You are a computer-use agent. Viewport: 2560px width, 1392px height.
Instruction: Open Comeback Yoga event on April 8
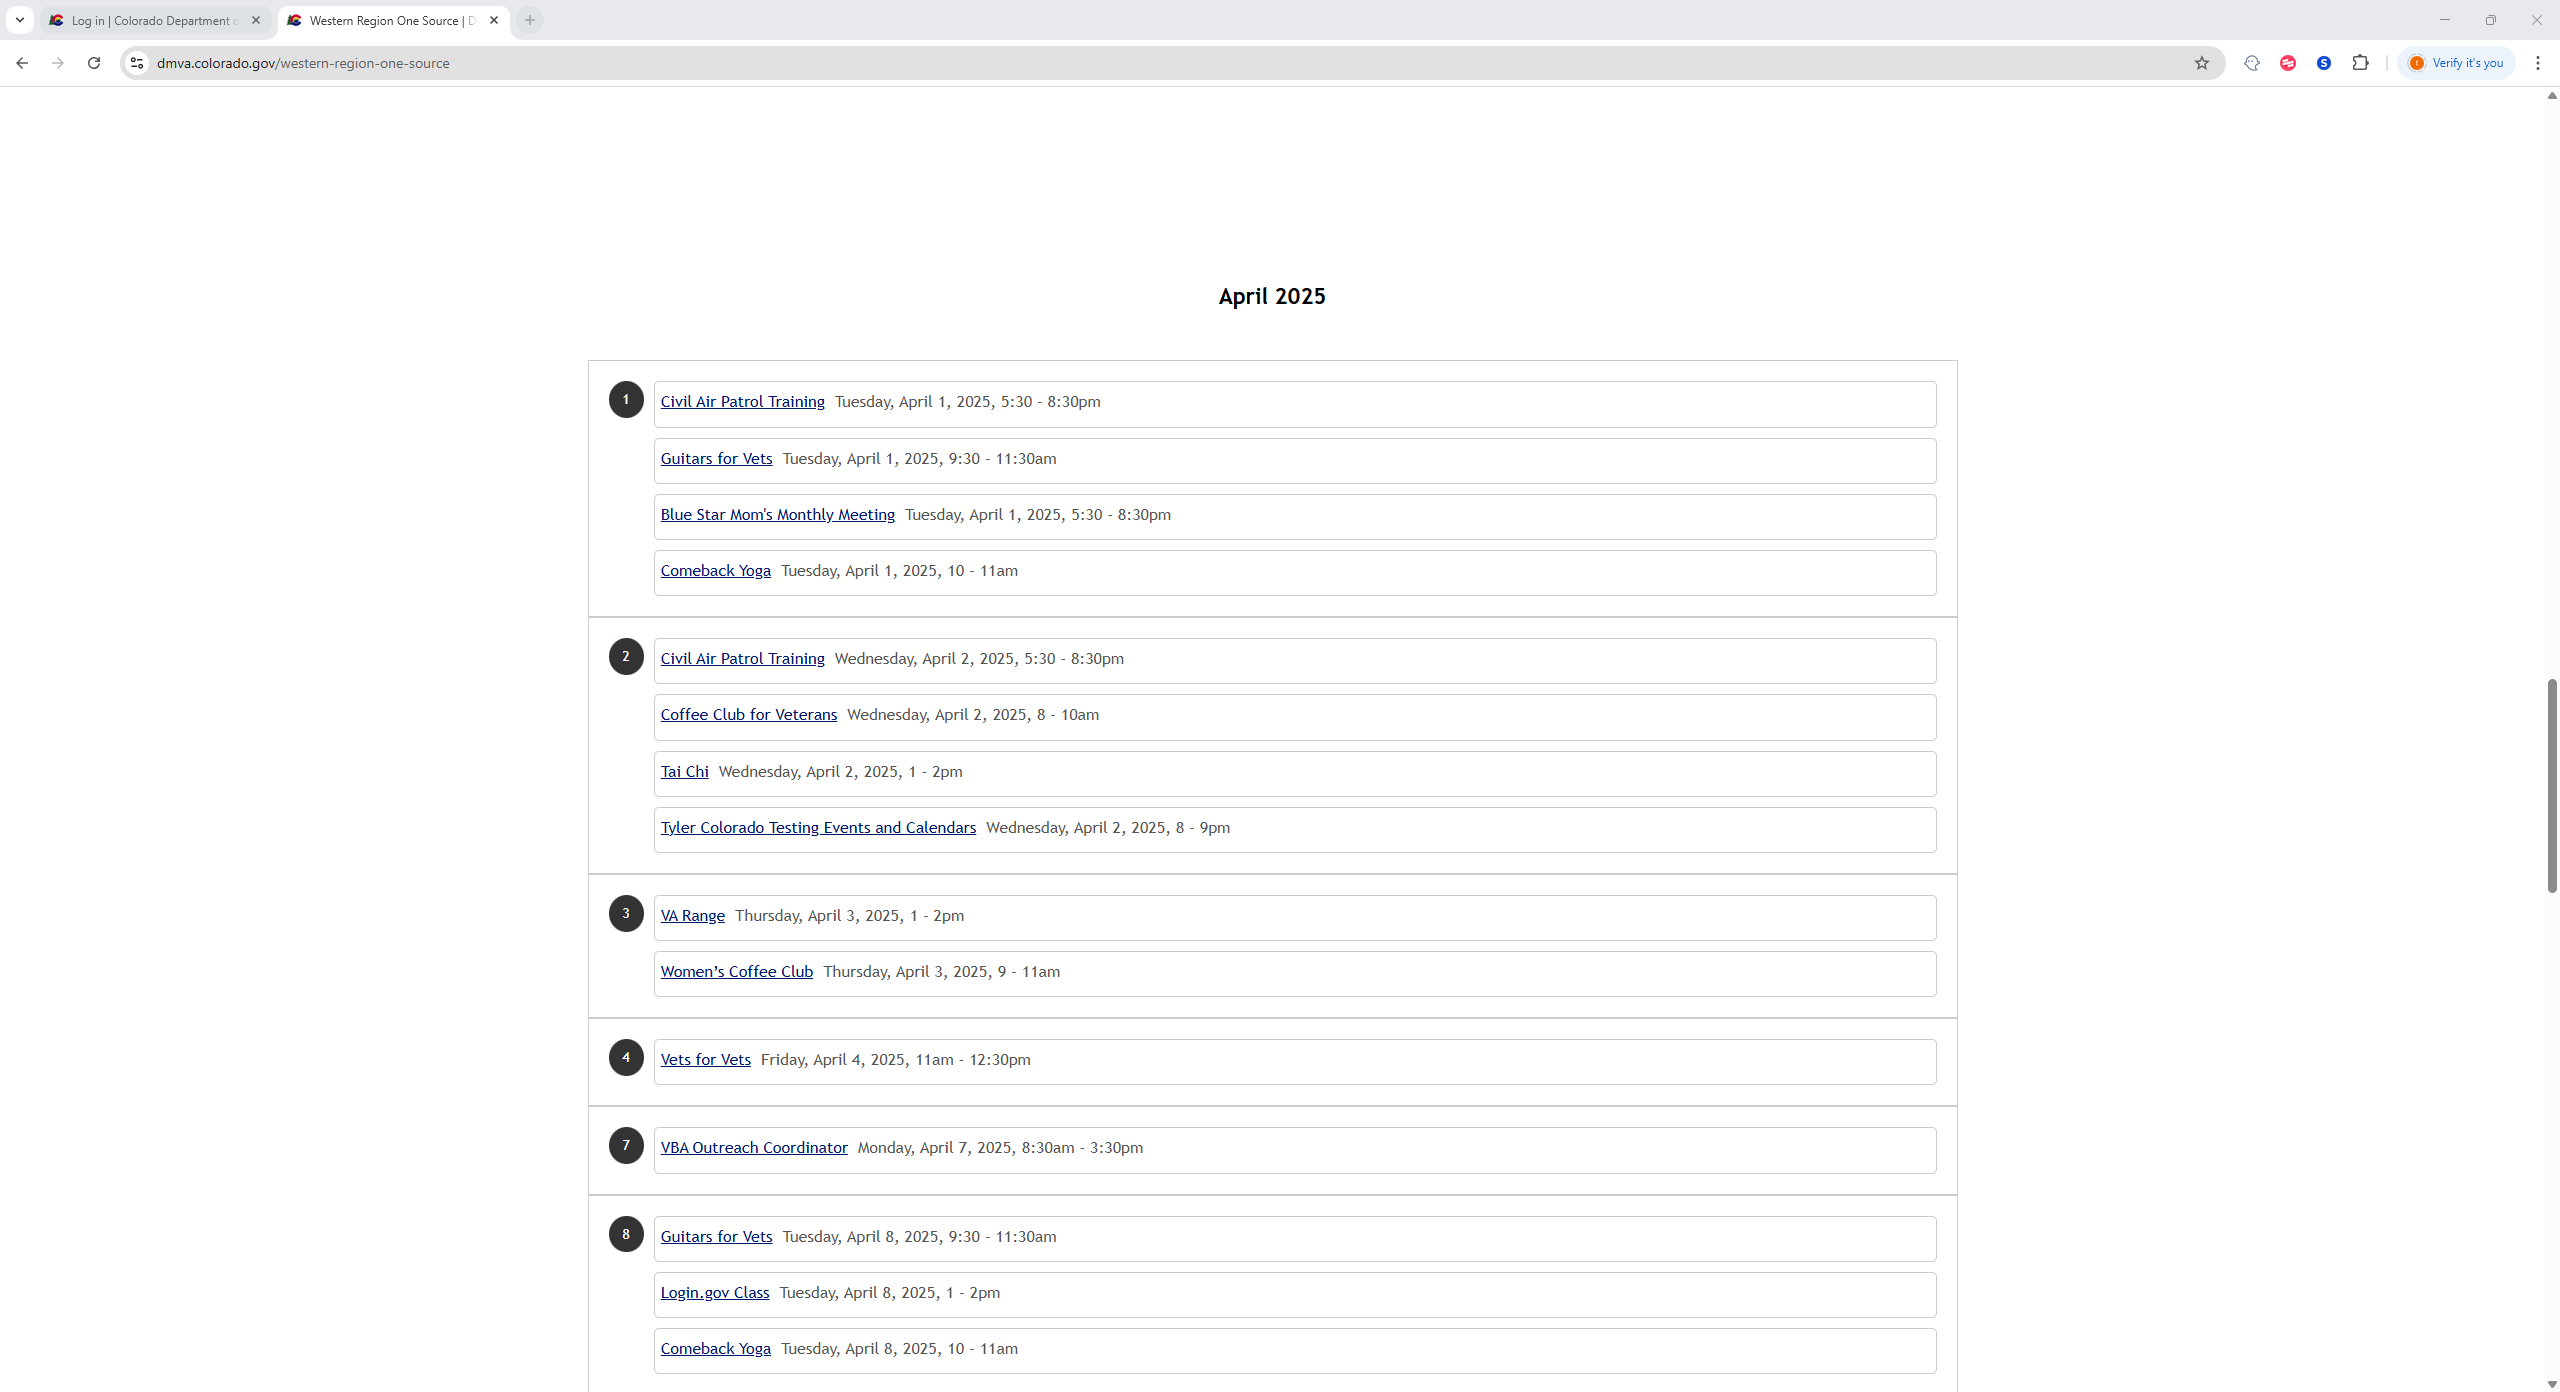[715, 1349]
